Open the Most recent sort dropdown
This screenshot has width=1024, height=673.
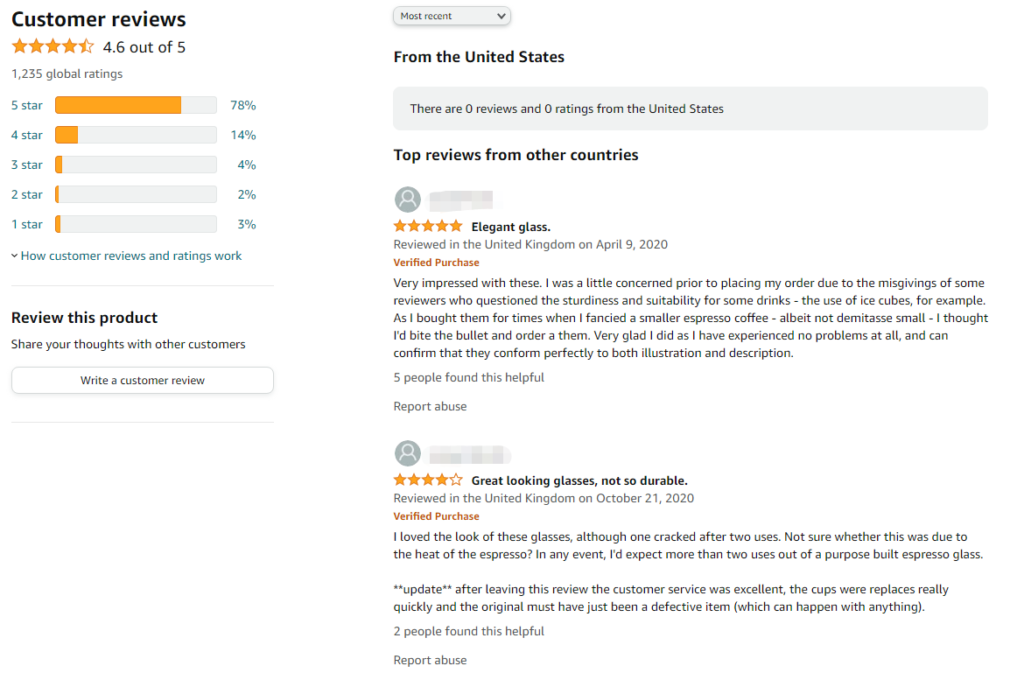coord(452,16)
